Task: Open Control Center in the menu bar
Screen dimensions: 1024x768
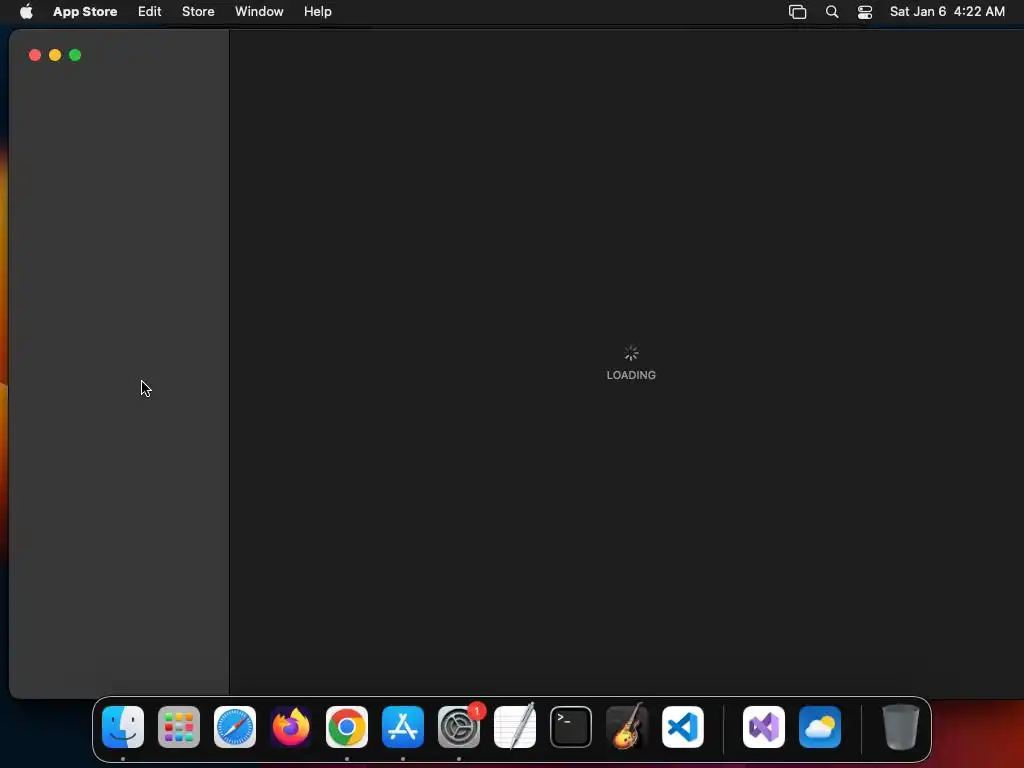Action: (865, 12)
